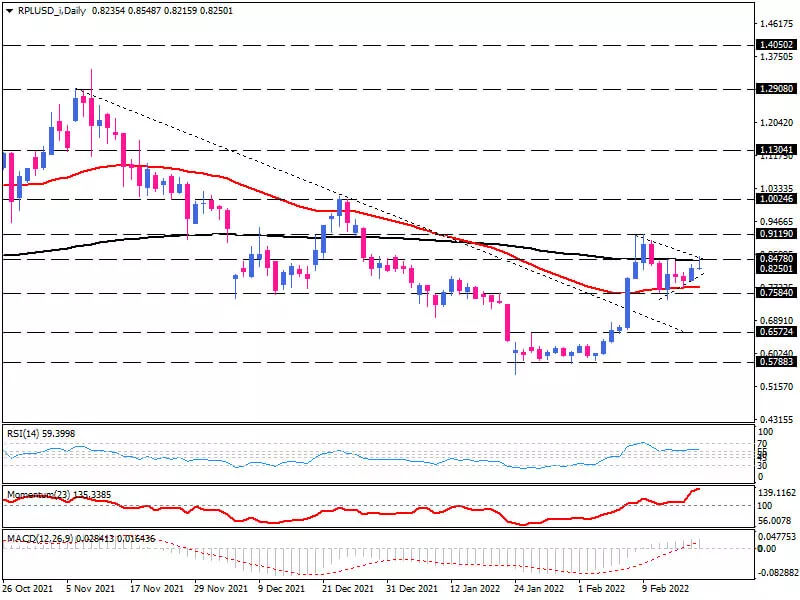Select the 21 Dec 2021 date label

[348, 589]
